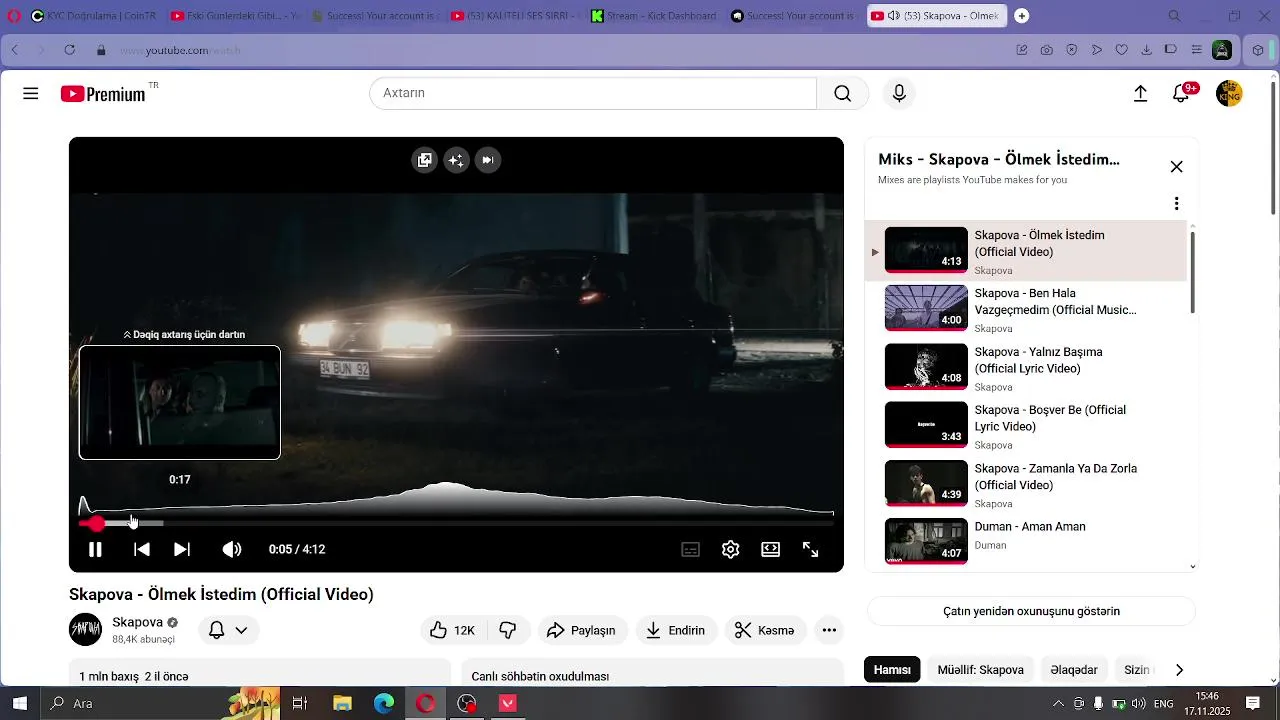Play Skapova - Zamanla Ya Da Zorla

[1026, 484]
